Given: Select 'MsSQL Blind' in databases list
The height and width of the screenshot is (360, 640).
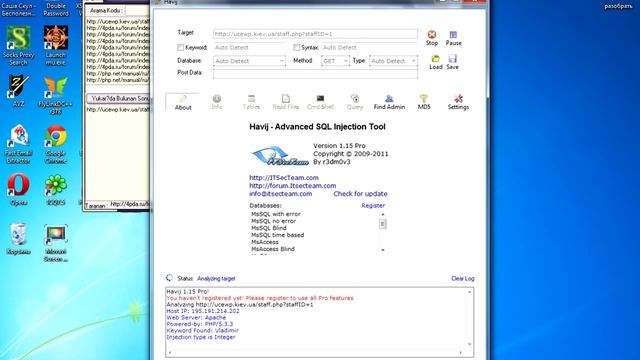Looking at the screenshot, I should point(269,228).
